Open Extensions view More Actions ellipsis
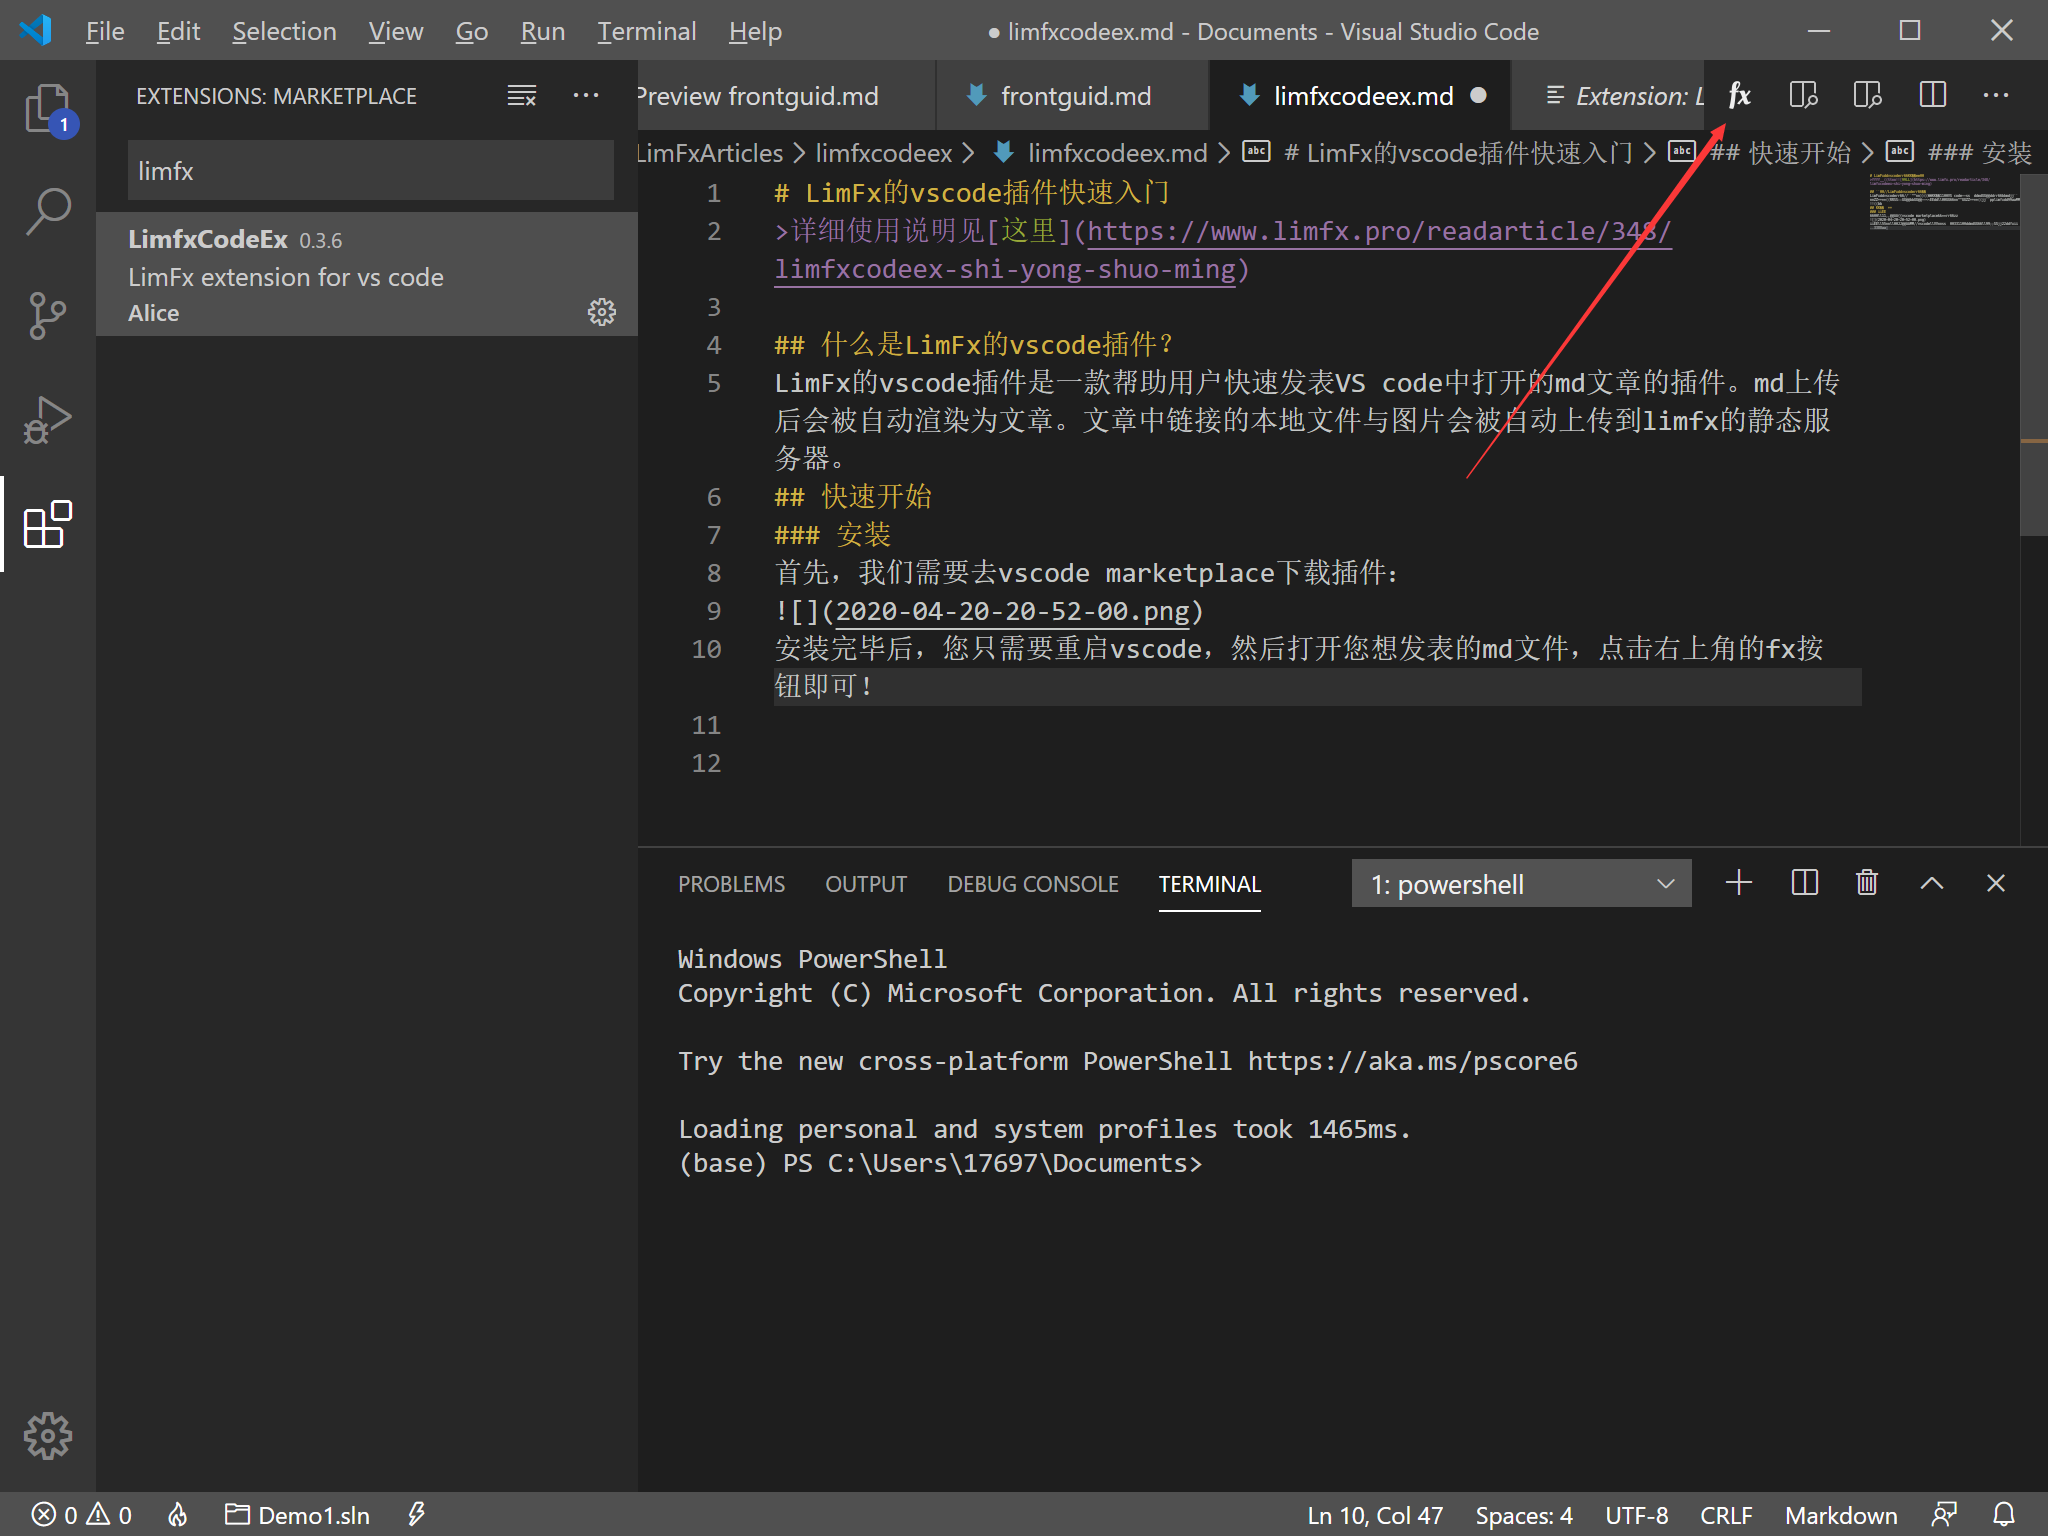The image size is (2048, 1536). [x=586, y=96]
